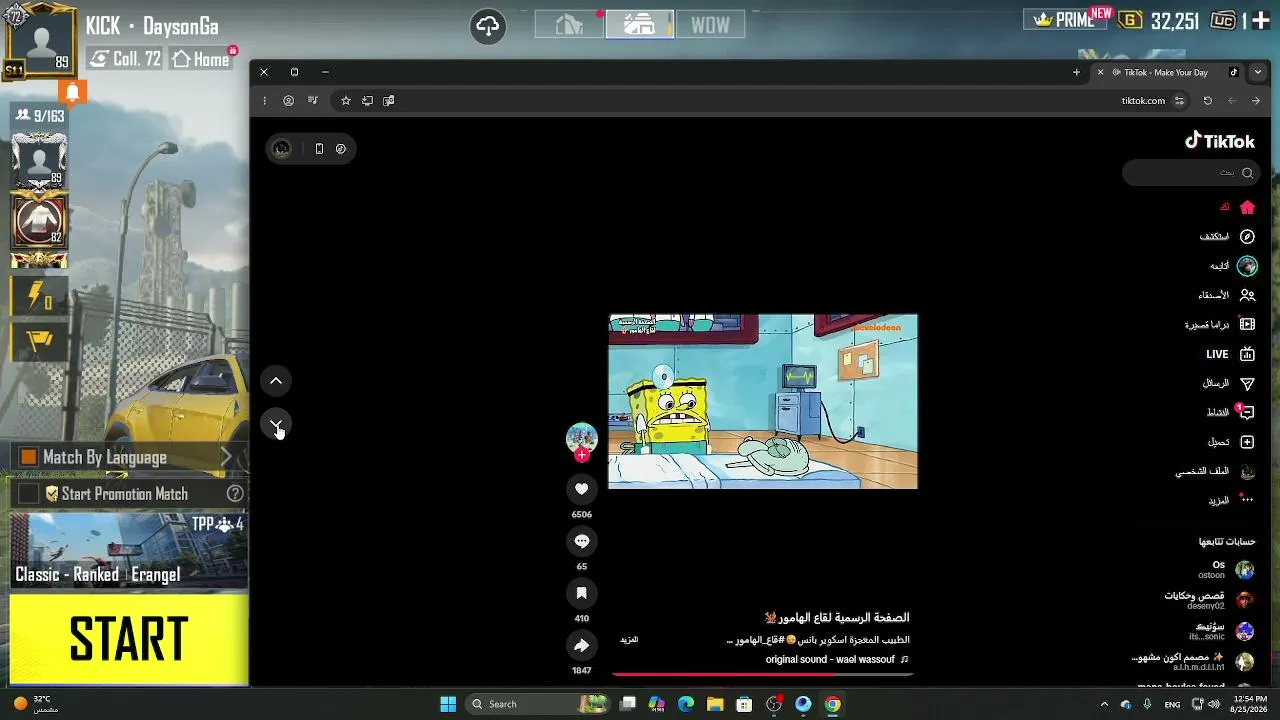Image resolution: width=1280 pixels, height=720 pixels.
Task: Open a new browser tab
Action: tap(1076, 72)
